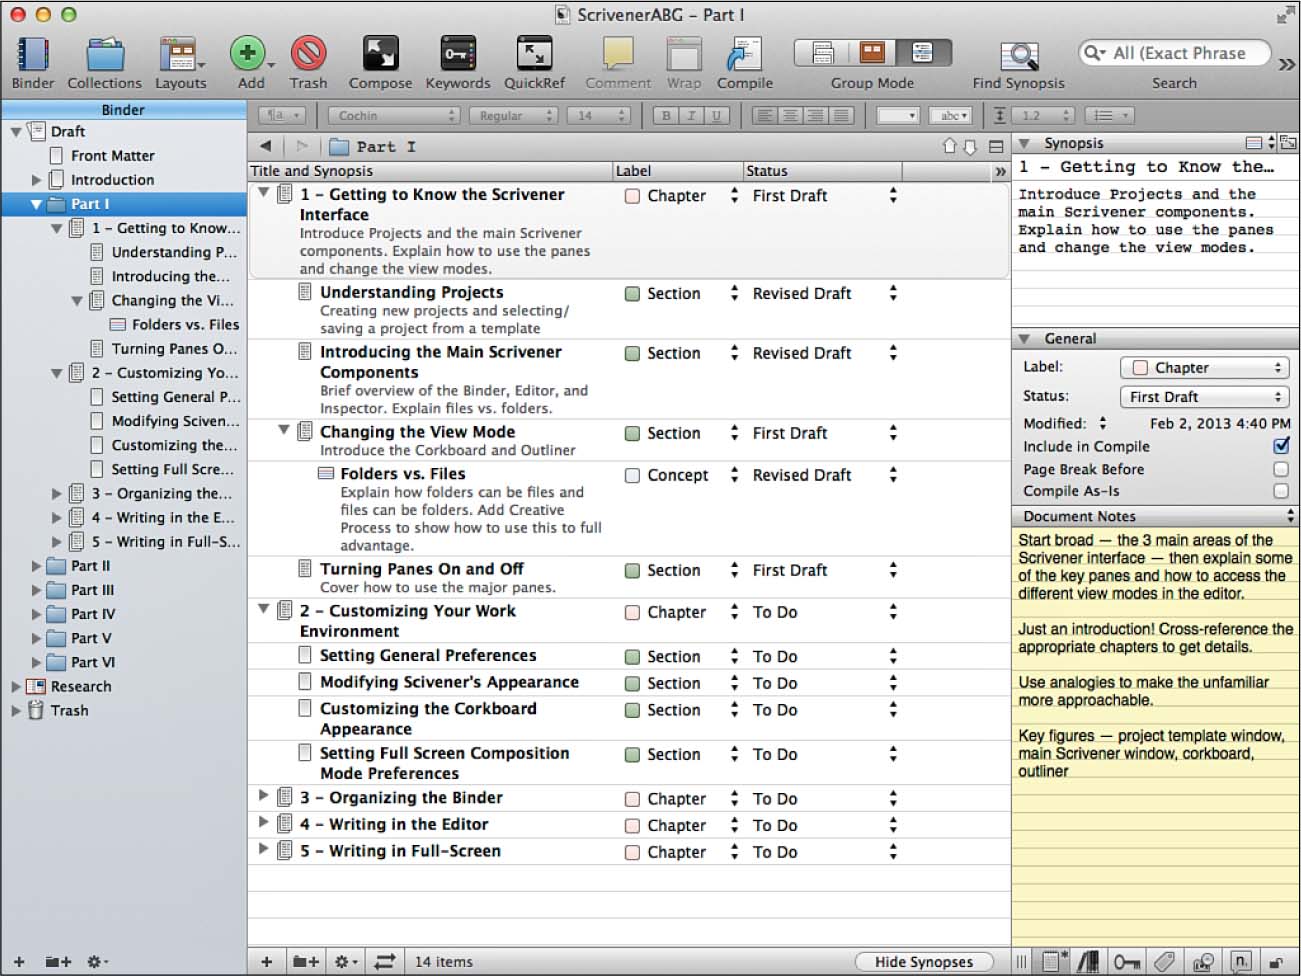This screenshot has width=1301, height=976.
Task: Collapse chapter 2 row in outliner
Action: tap(264, 608)
